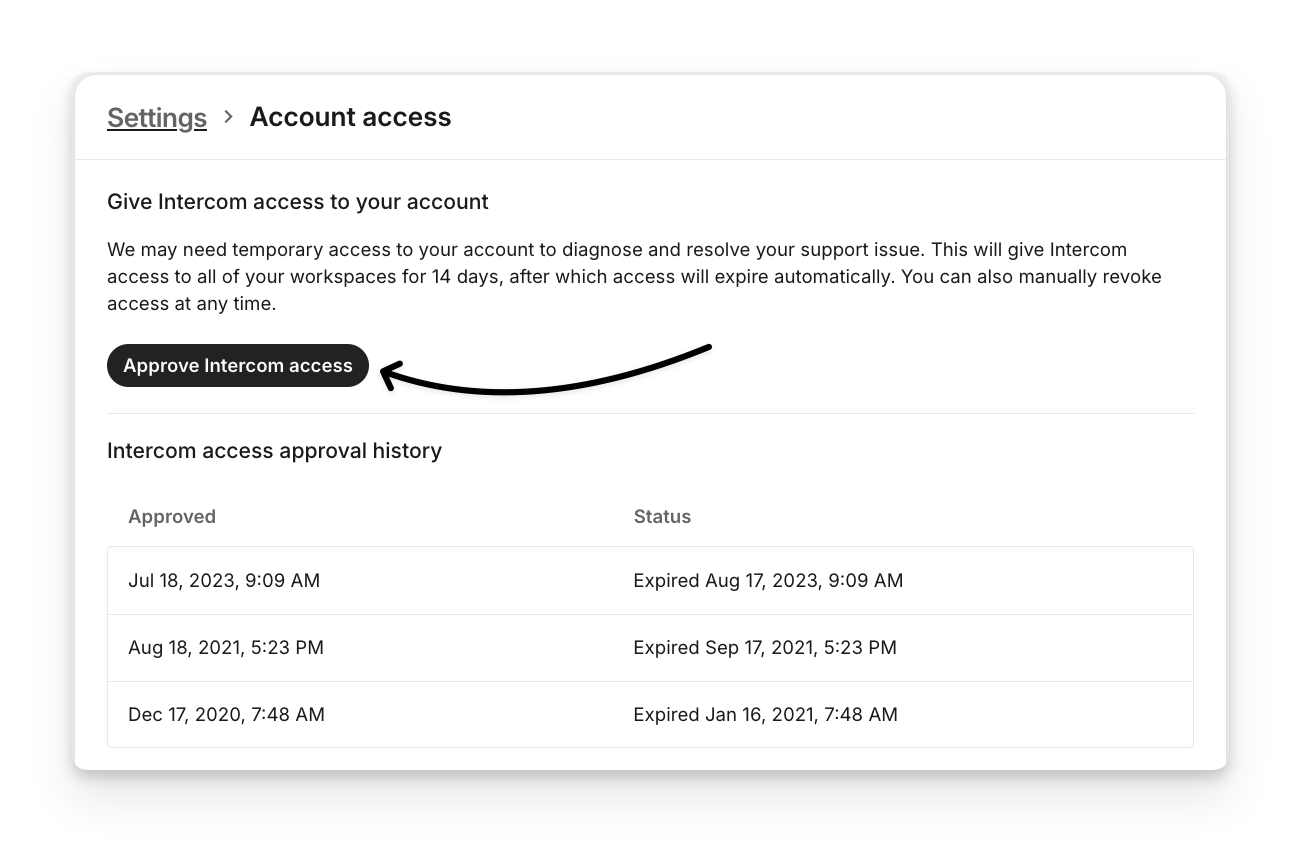The width and height of the screenshot is (1301, 842).
Task: Click the '14 days' text in the description
Action: click(x=465, y=277)
